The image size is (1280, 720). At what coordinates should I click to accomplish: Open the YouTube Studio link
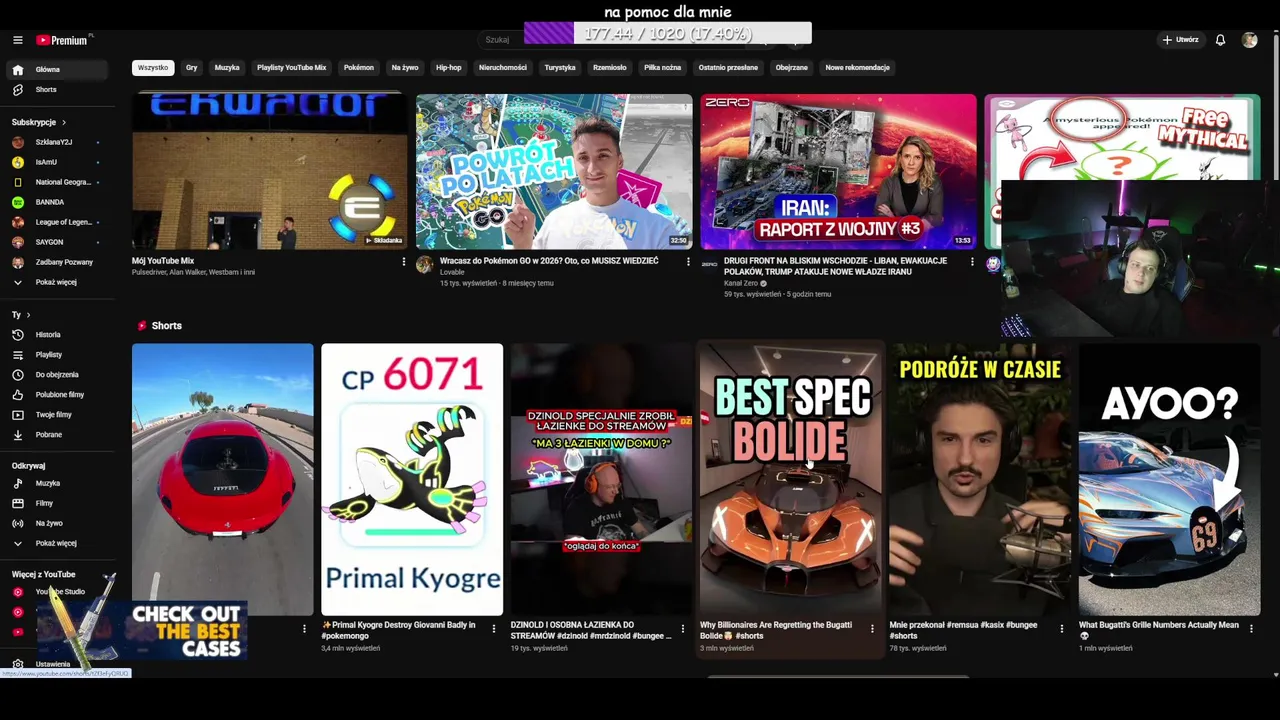(60, 592)
